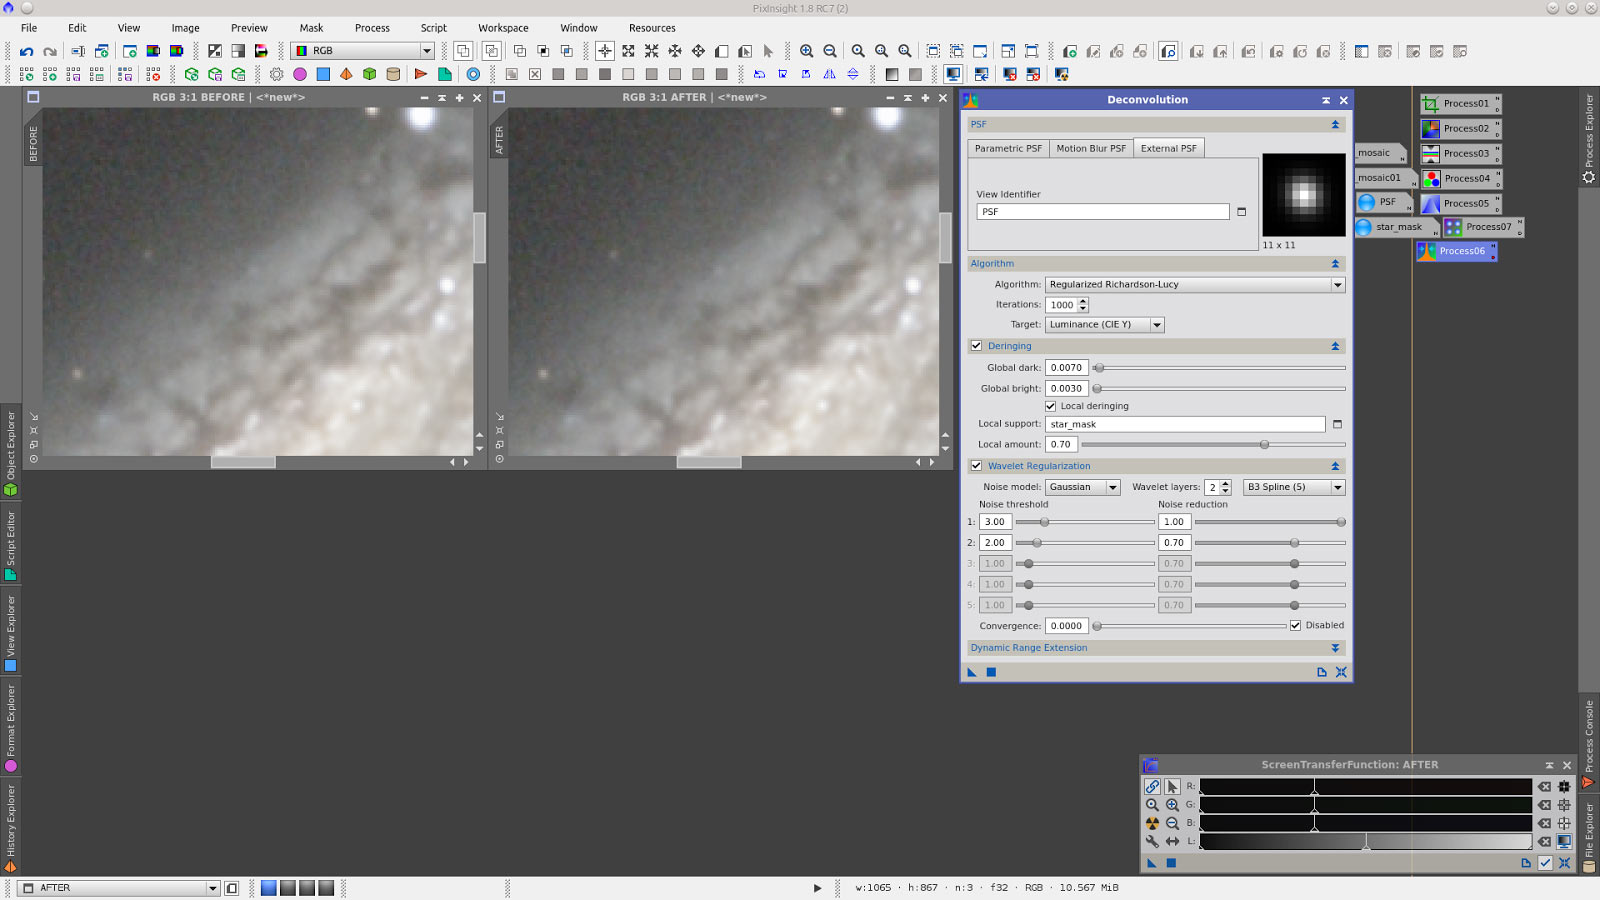Switch to the External PSF tab
Image resolution: width=1600 pixels, height=900 pixels.
[x=1168, y=148]
